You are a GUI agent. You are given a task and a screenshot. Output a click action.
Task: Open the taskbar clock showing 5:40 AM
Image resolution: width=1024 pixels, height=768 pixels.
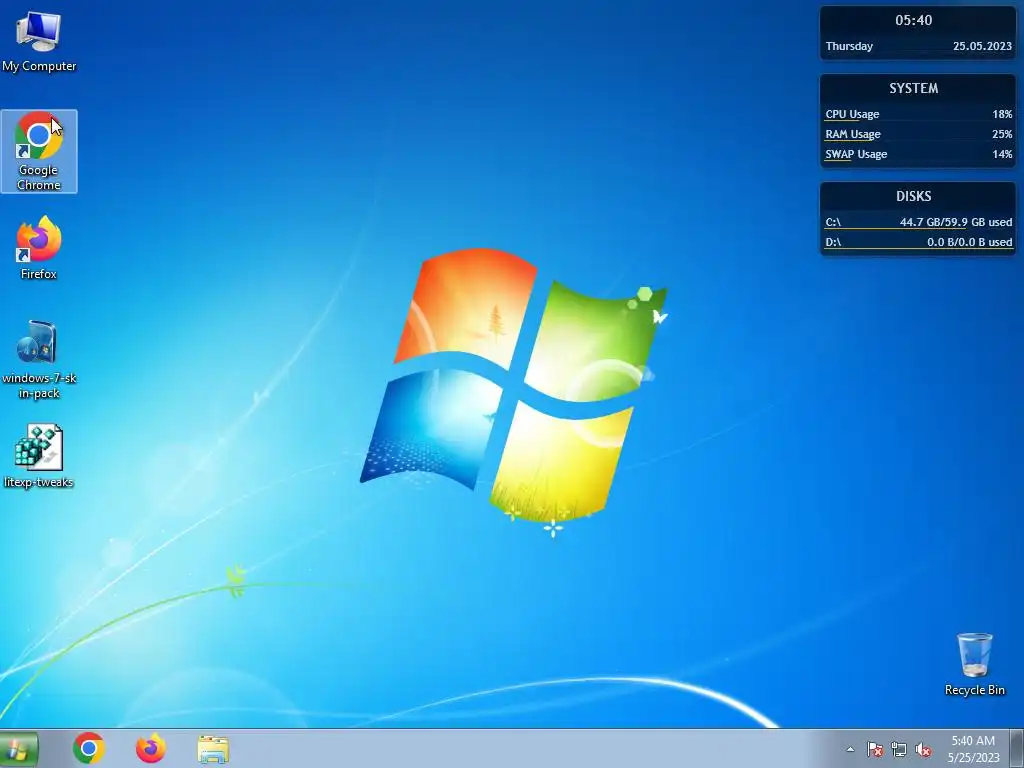click(973, 749)
